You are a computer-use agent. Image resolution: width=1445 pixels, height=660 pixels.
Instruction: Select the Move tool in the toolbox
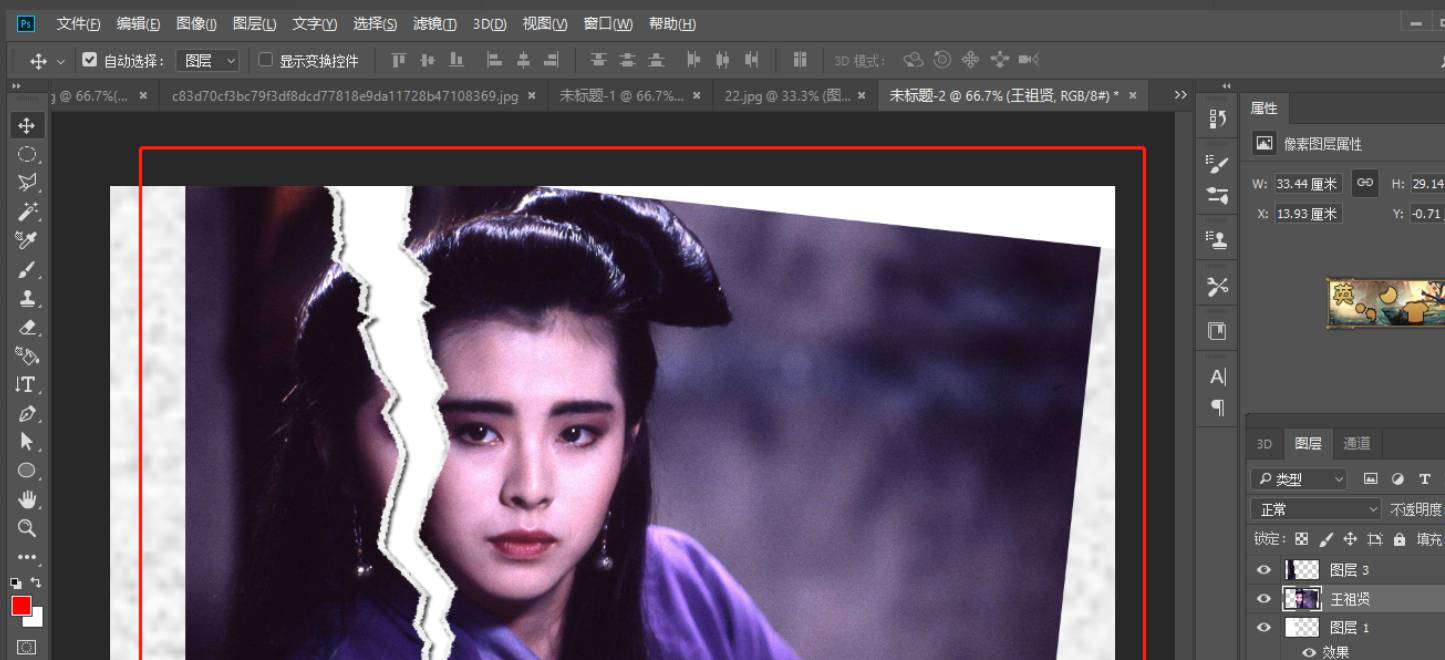coord(27,125)
